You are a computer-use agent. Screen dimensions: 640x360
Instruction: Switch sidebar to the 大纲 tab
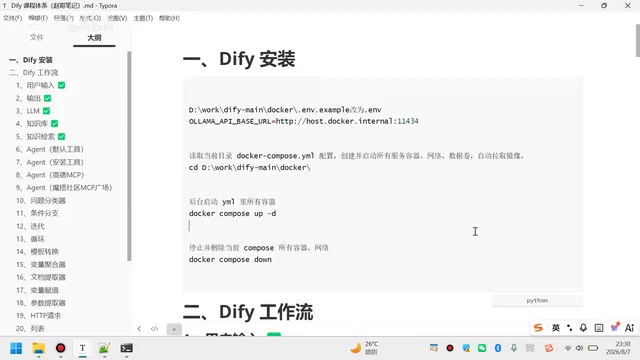click(94, 38)
